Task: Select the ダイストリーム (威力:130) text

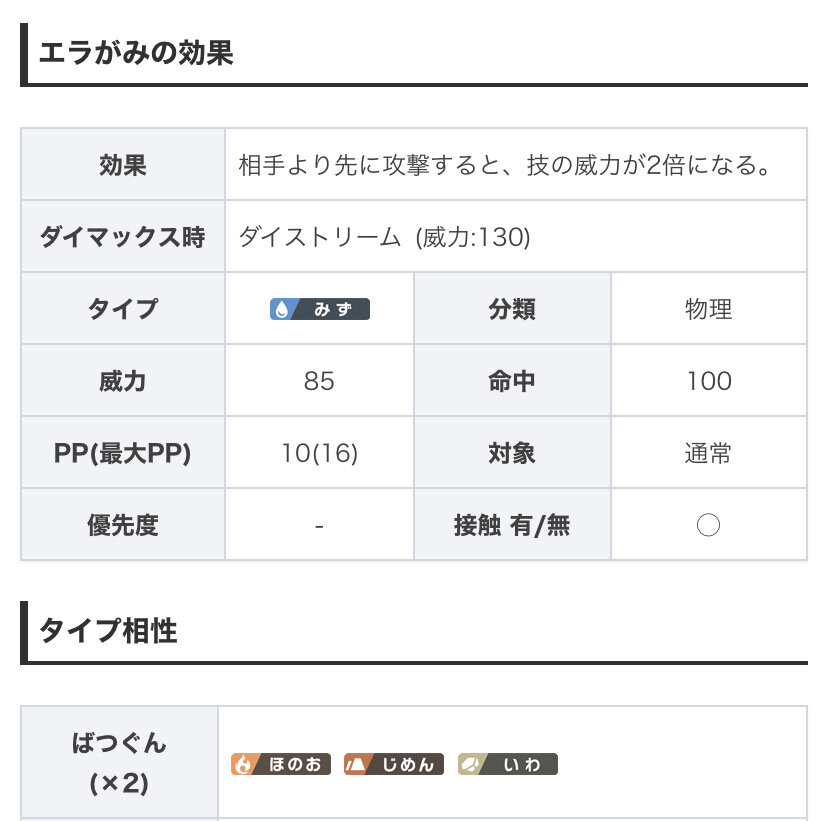Action: (x=384, y=237)
